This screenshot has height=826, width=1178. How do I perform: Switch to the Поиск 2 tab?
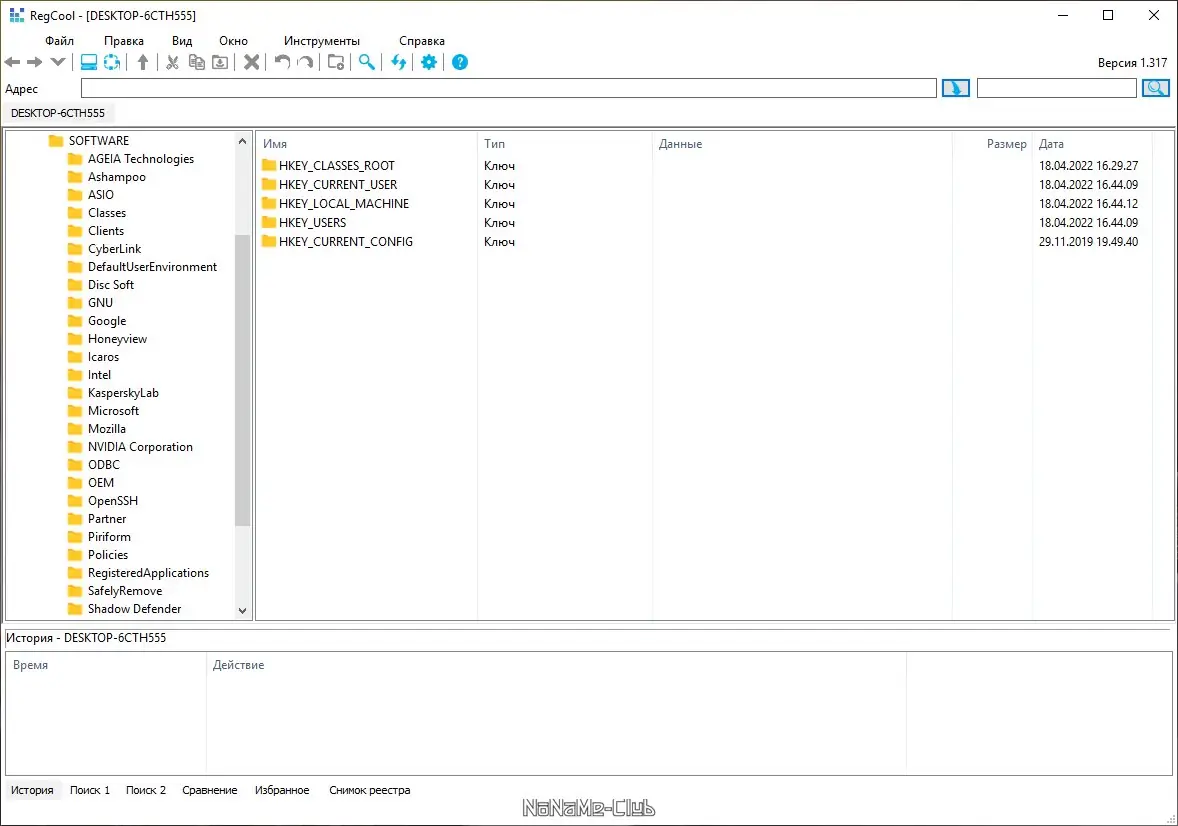coord(146,790)
